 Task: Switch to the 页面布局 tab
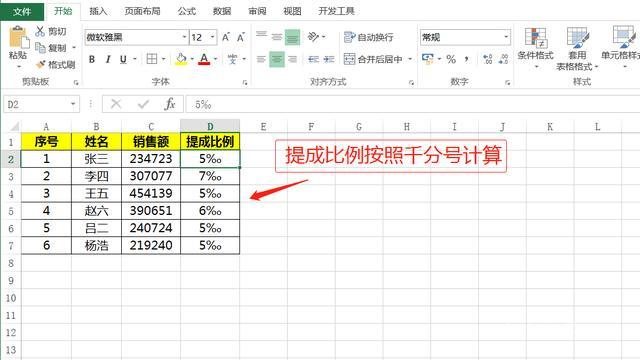click(142, 11)
